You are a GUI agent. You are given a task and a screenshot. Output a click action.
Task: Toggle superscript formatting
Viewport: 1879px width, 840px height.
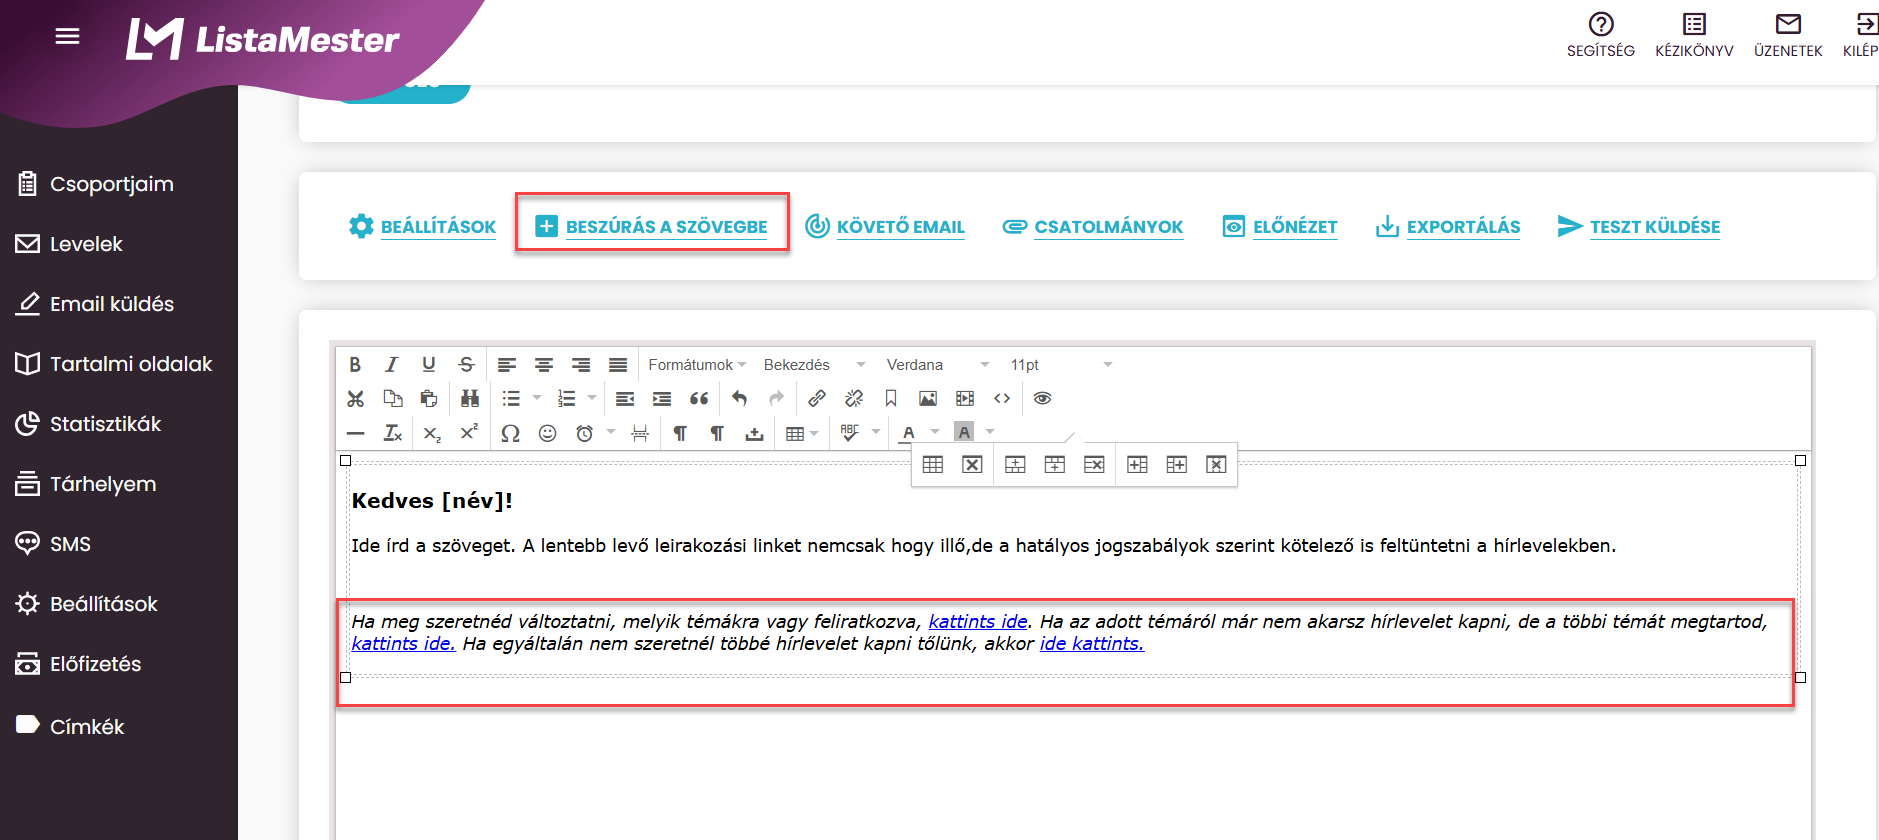click(469, 433)
